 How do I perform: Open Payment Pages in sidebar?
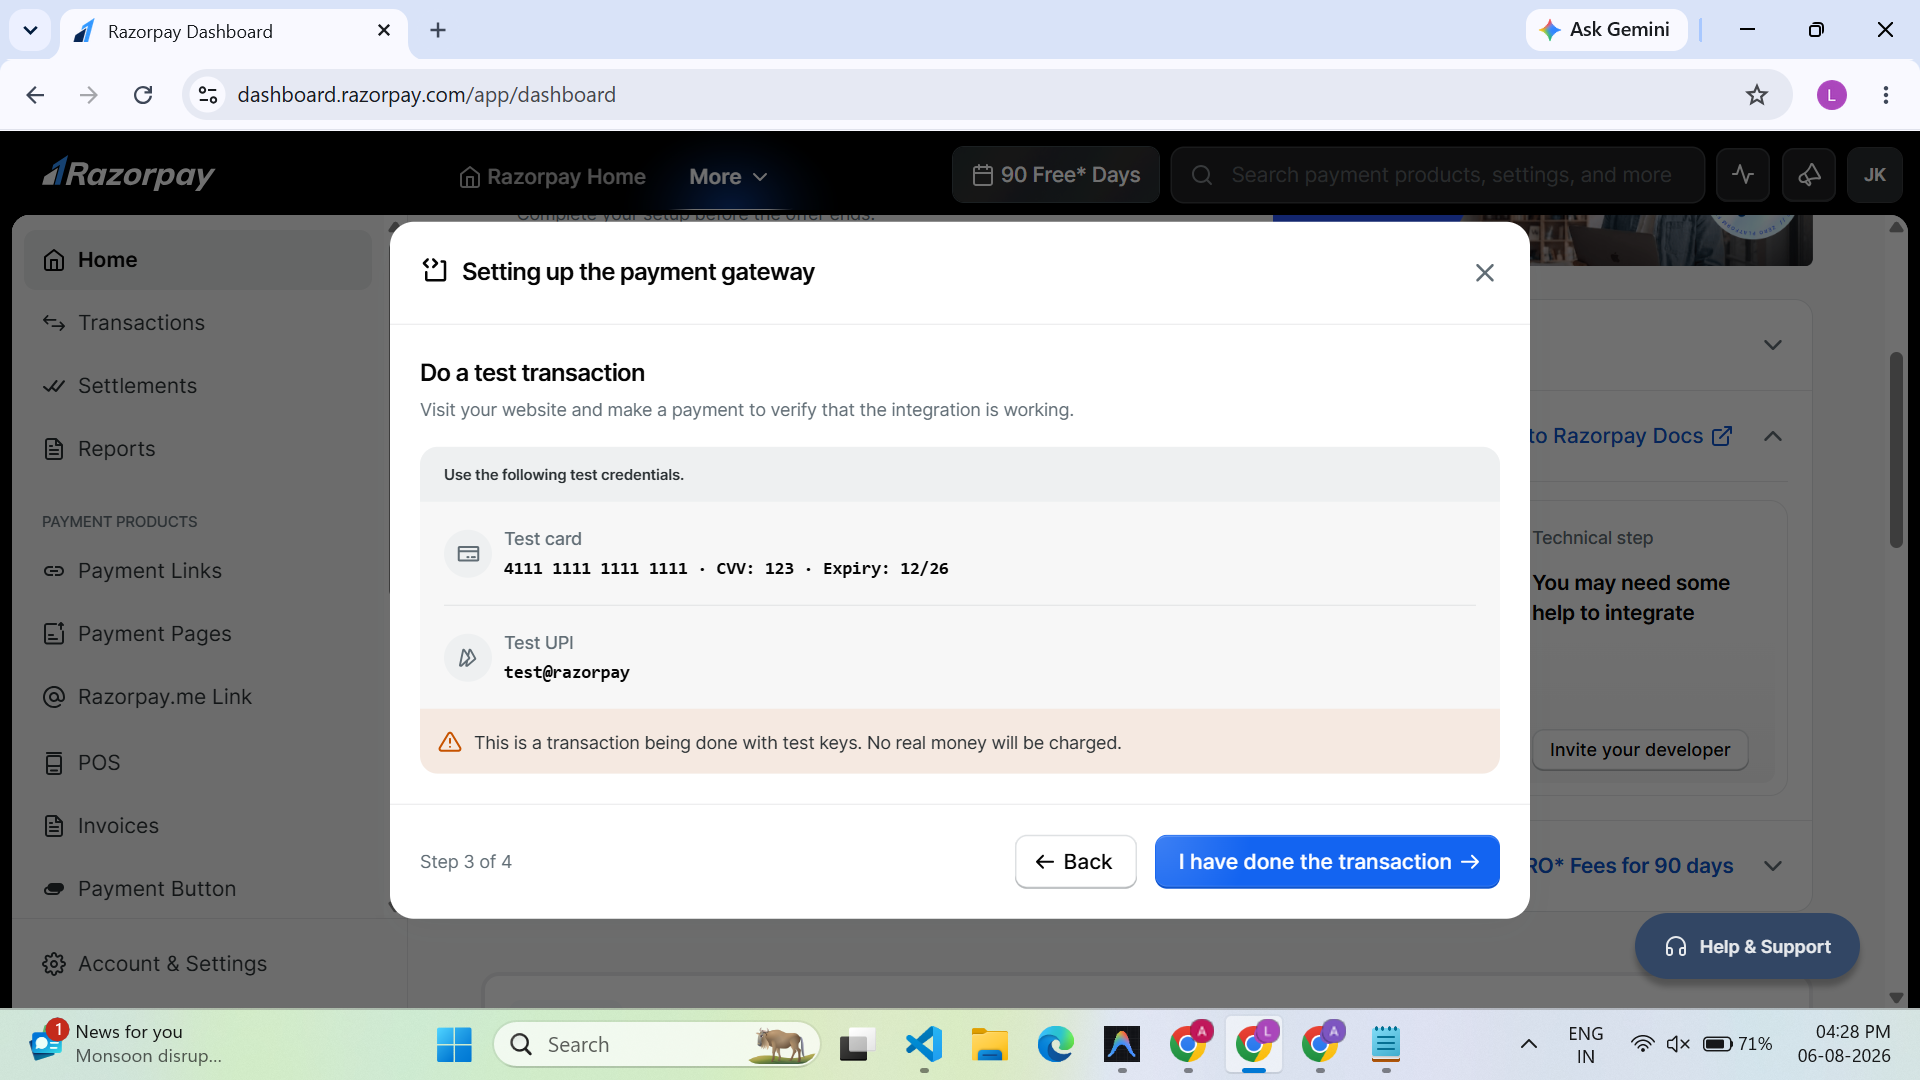198,634
